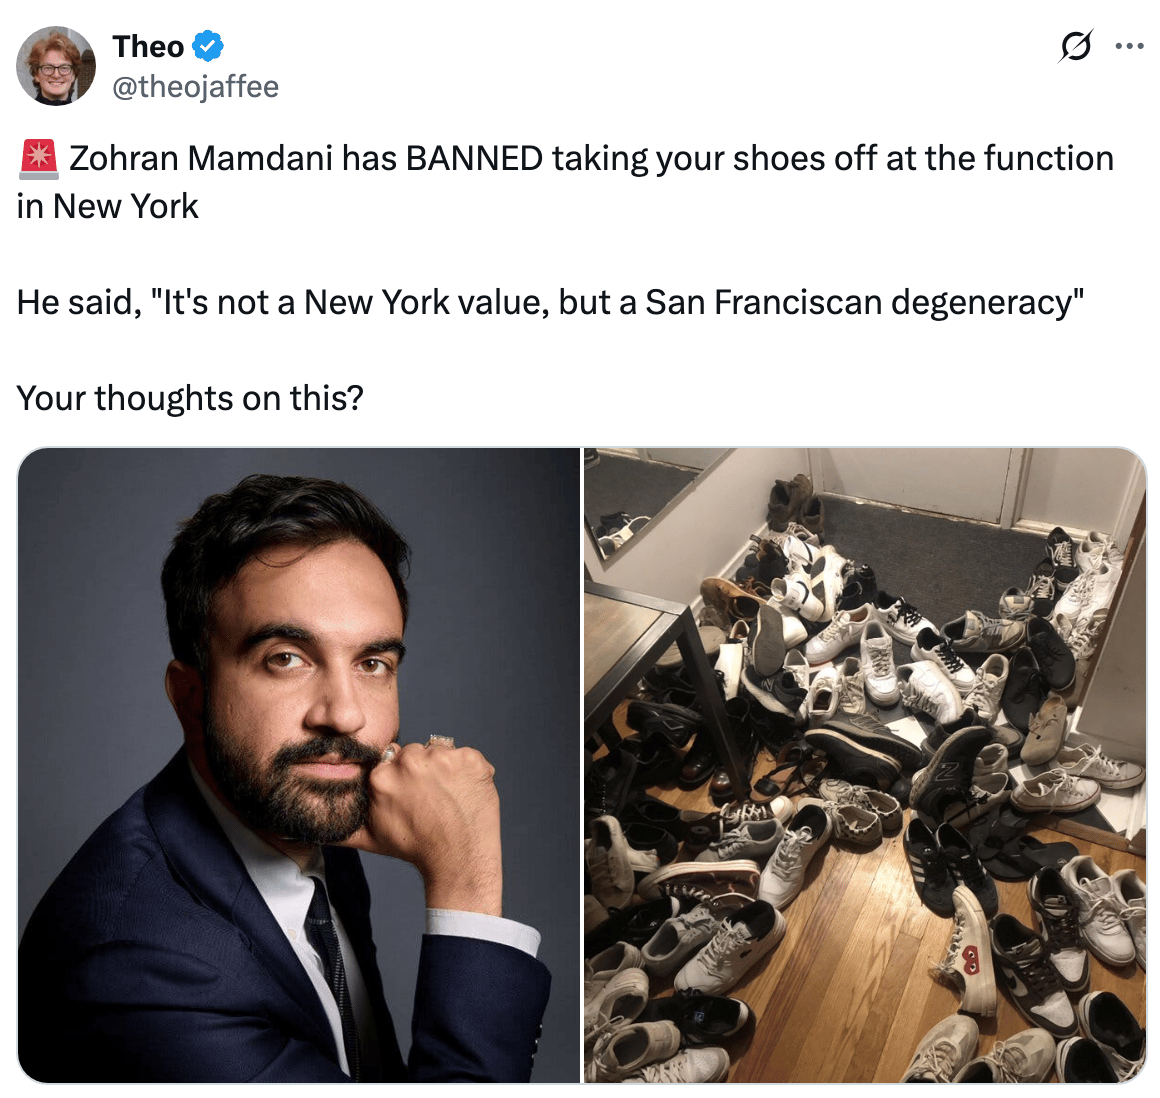Click the man's ring in portrait photo
Image resolution: width=1160 pixels, height=1098 pixels.
click(x=441, y=741)
